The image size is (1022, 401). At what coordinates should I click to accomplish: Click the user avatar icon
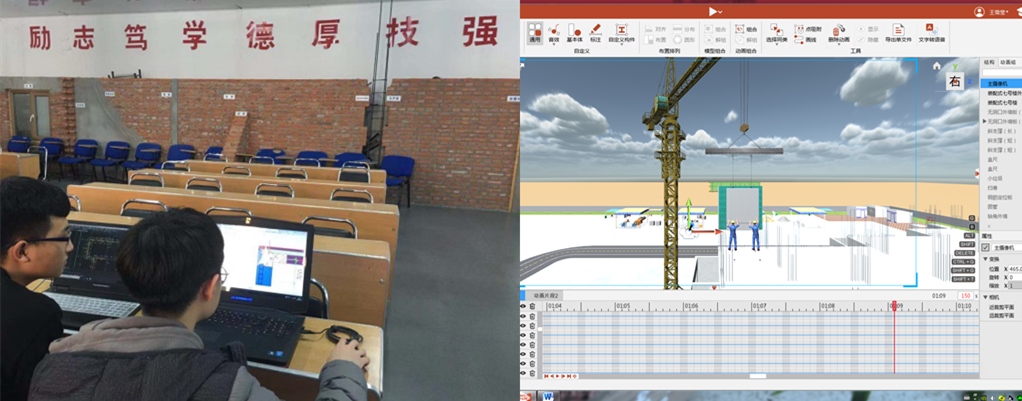tap(979, 12)
